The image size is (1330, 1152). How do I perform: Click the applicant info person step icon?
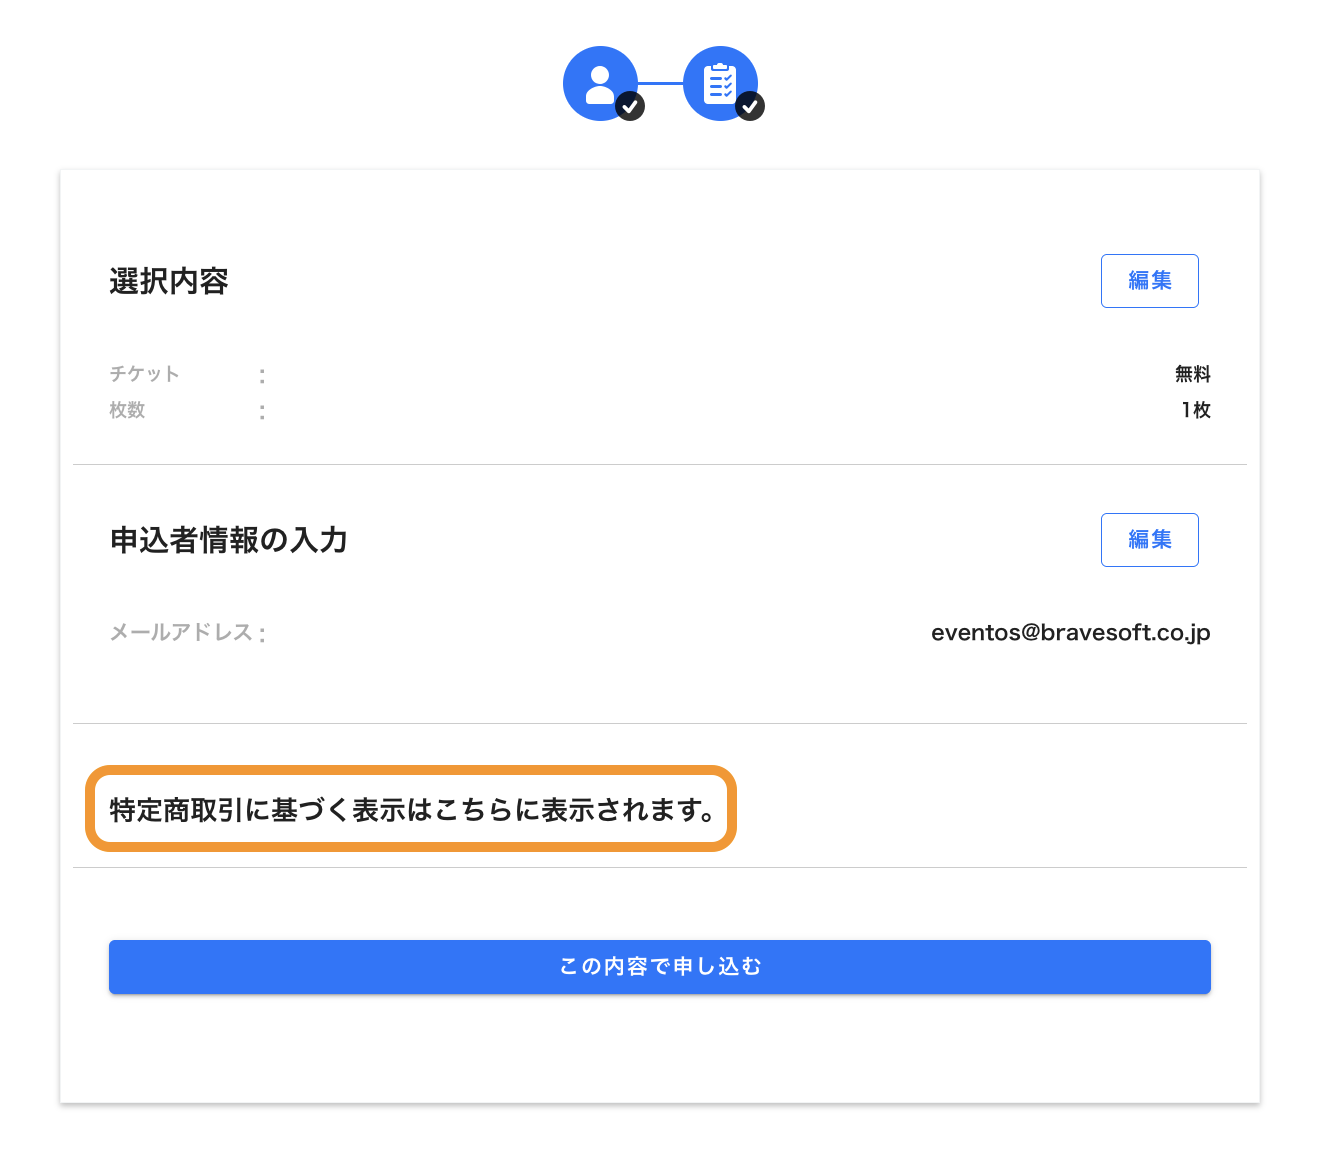600,84
